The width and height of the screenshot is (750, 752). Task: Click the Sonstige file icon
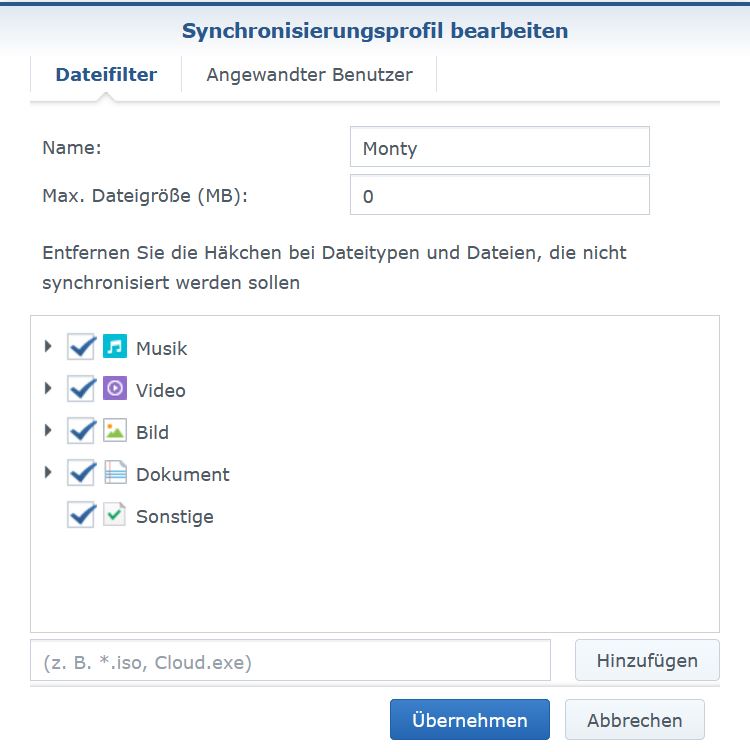[115, 515]
